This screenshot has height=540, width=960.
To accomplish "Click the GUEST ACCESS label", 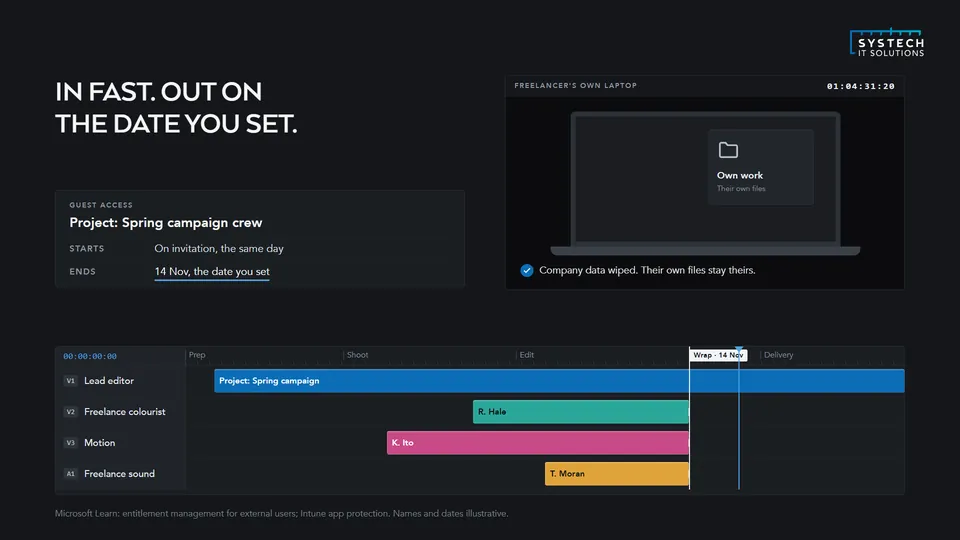I will (101, 205).
